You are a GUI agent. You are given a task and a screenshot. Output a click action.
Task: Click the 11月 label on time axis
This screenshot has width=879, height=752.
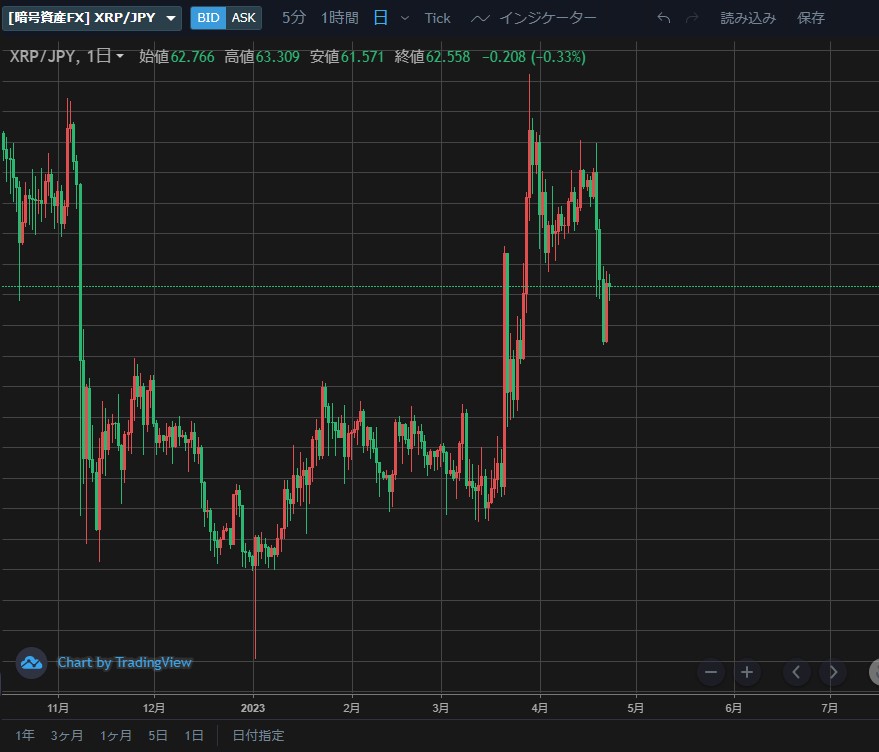[58, 708]
